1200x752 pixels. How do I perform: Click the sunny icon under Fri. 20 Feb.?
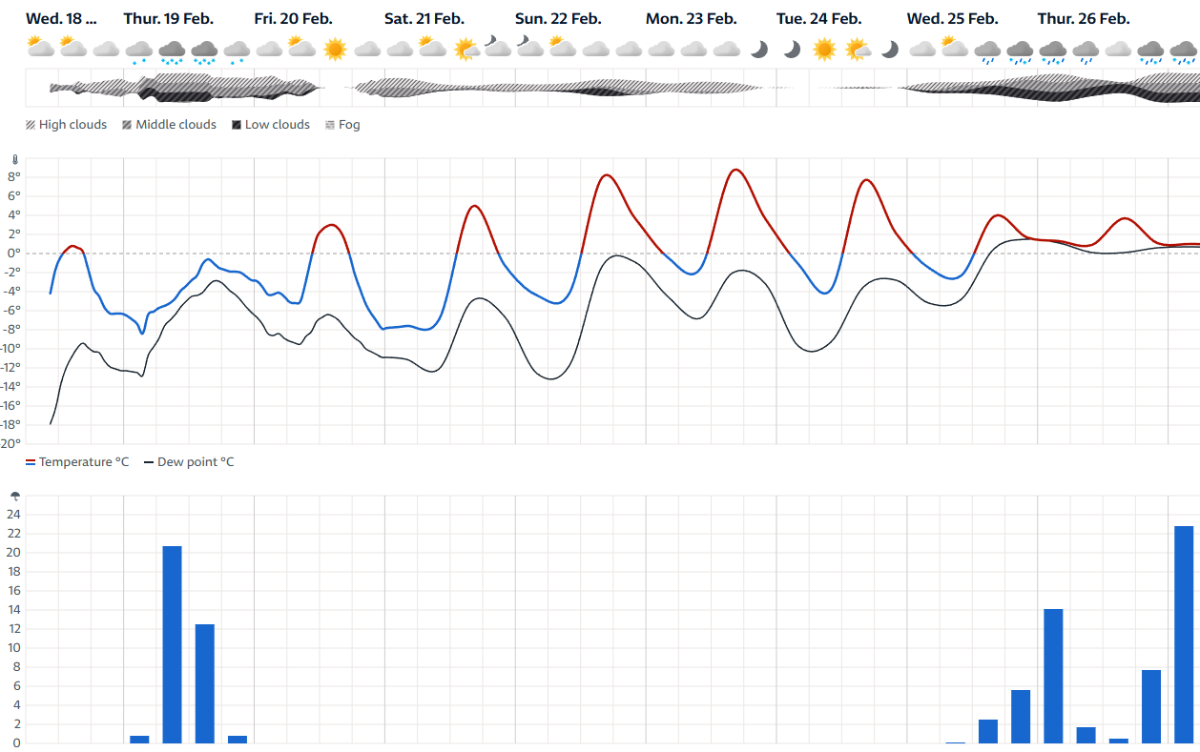tap(334, 48)
